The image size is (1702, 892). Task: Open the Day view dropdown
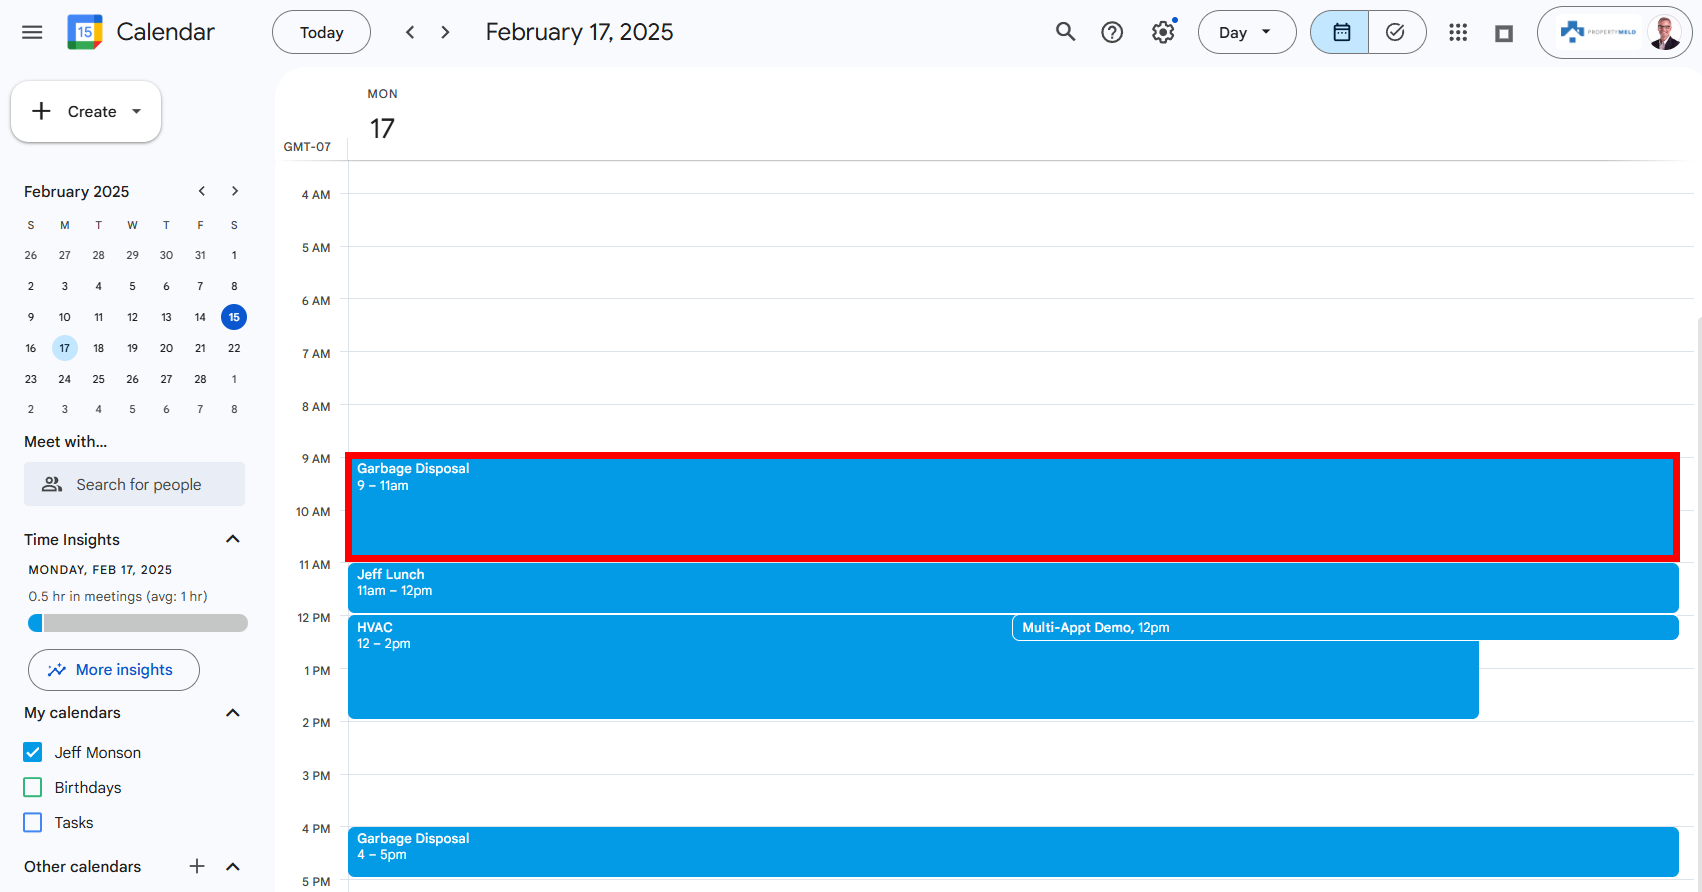point(1246,32)
